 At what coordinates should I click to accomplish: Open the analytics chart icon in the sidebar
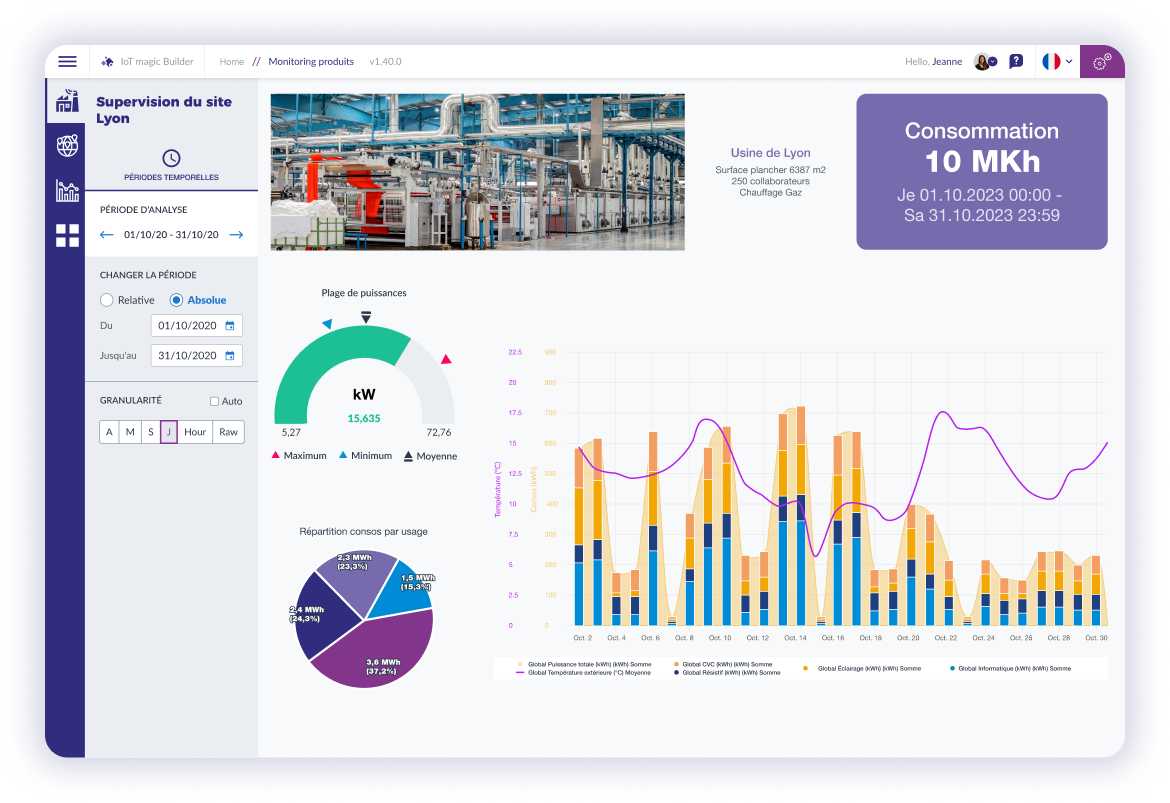coord(66,189)
